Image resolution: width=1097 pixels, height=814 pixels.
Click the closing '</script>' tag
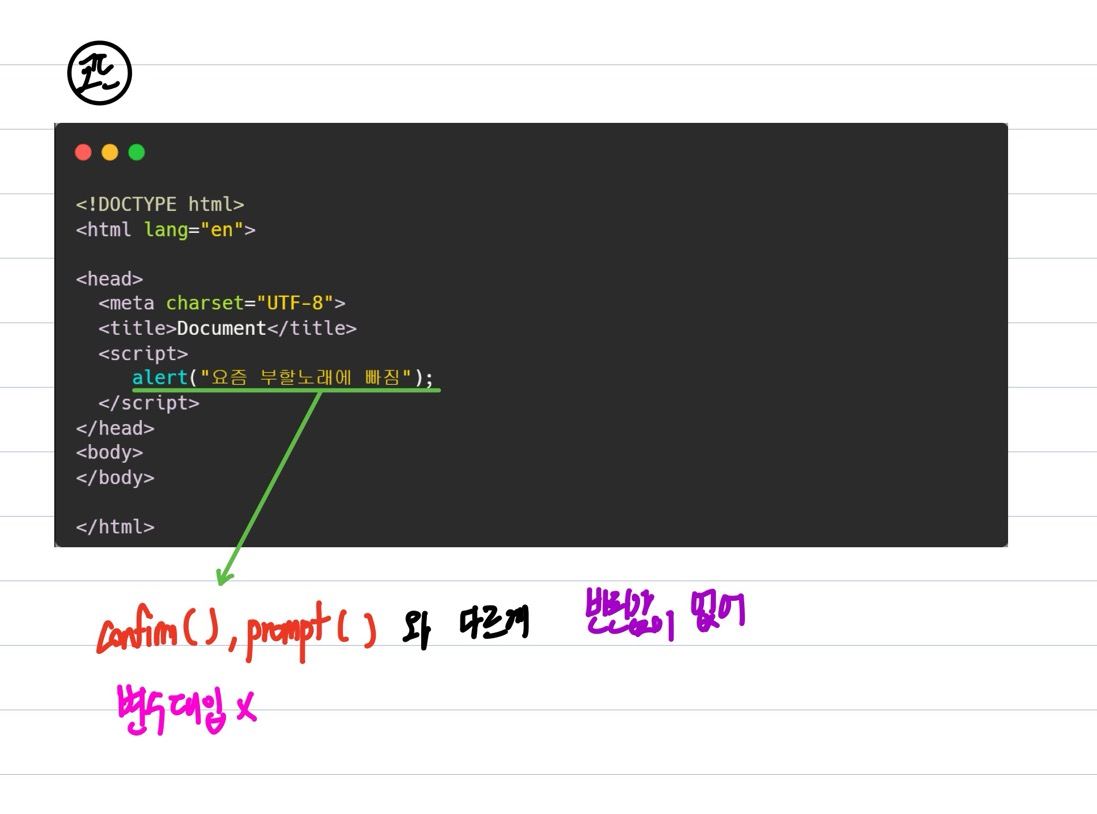click(x=149, y=403)
